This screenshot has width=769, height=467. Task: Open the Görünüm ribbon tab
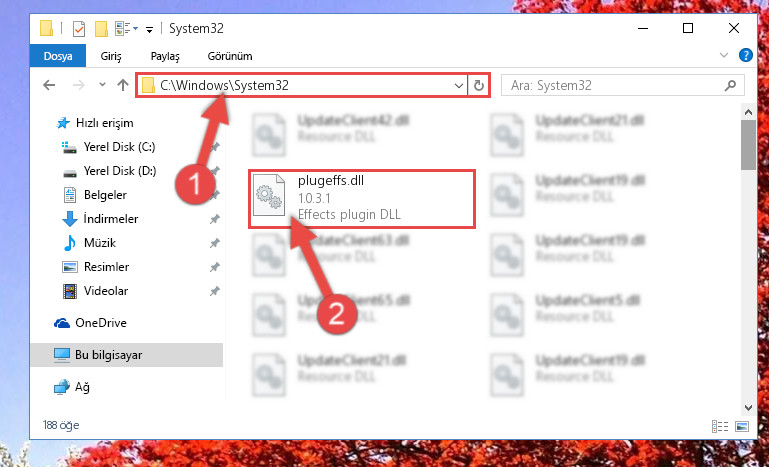[x=230, y=56]
